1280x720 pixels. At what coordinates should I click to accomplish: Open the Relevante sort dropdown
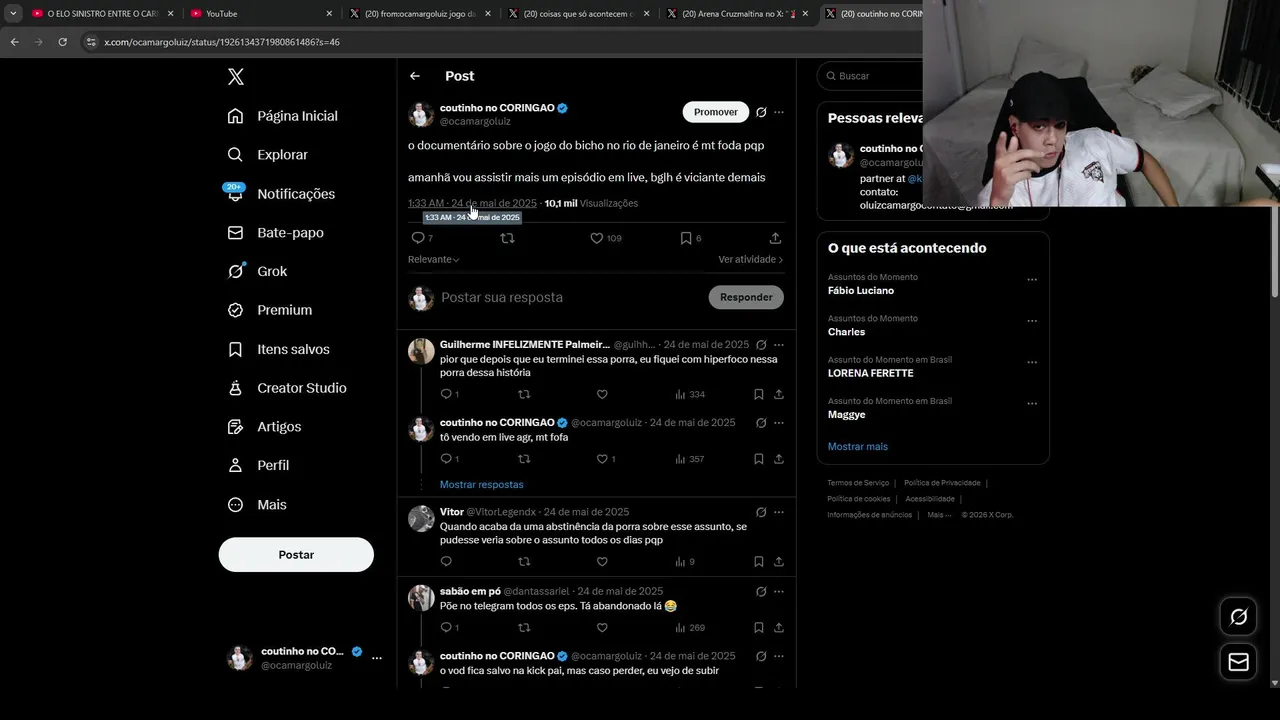[x=433, y=259]
